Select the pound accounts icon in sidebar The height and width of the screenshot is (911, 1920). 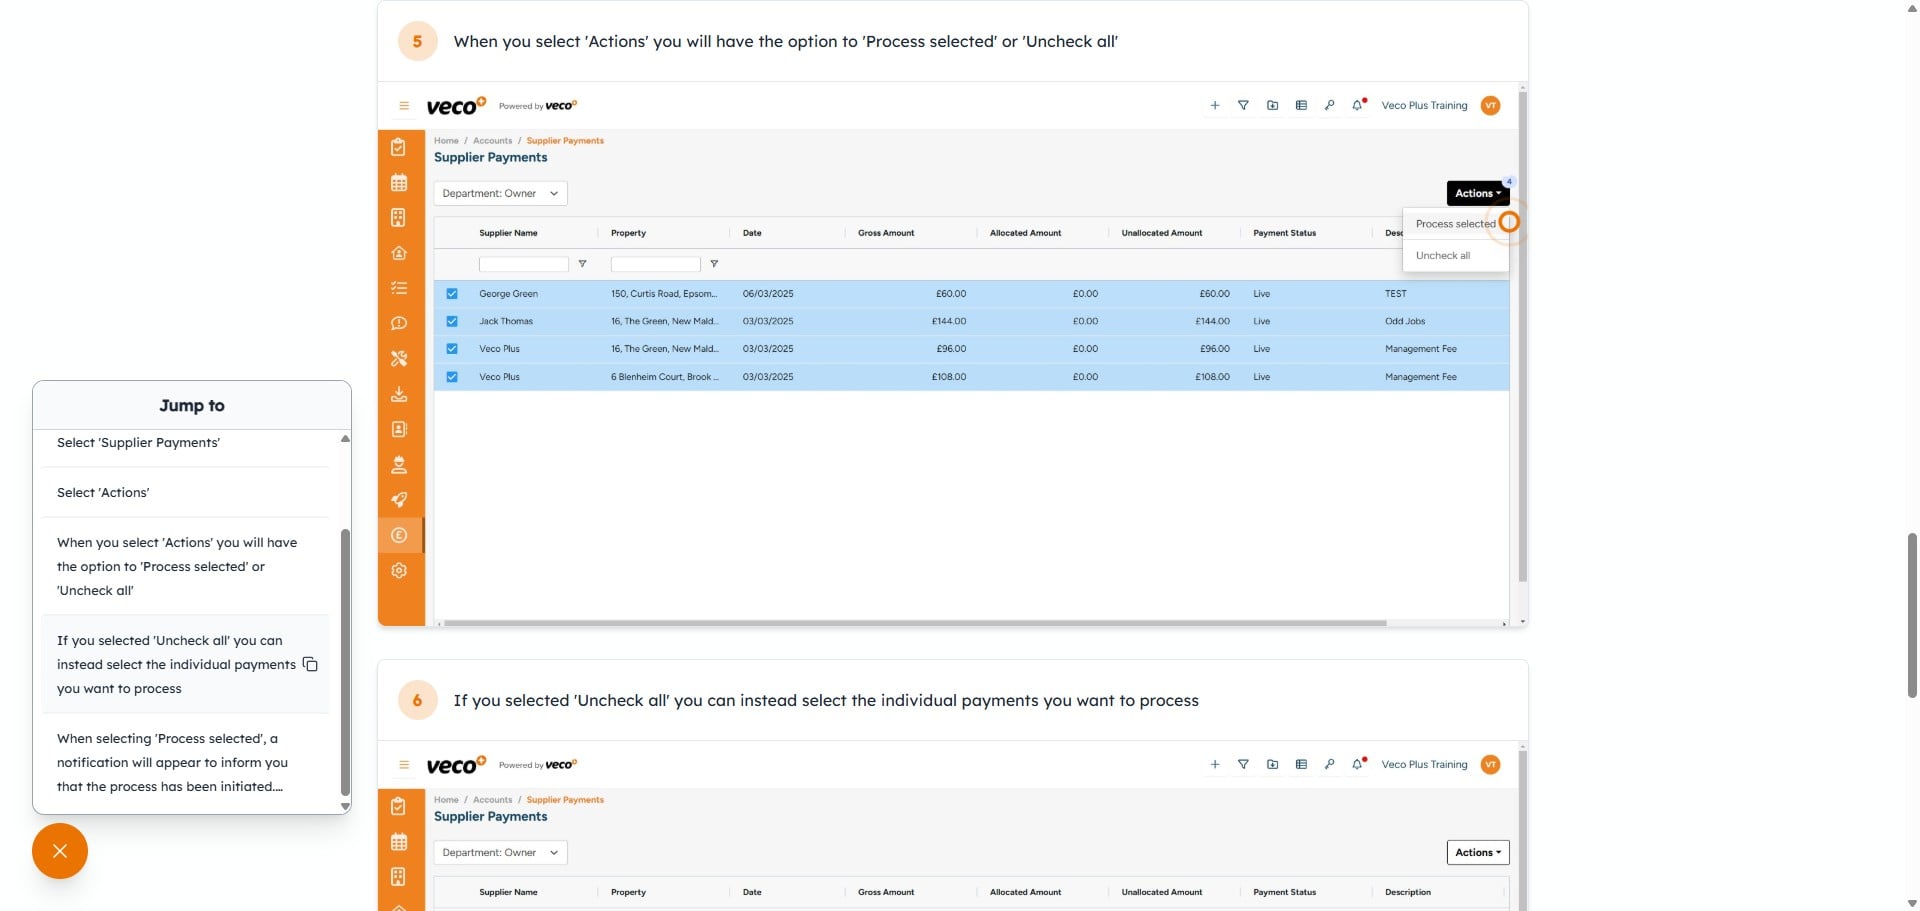[x=399, y=535]
